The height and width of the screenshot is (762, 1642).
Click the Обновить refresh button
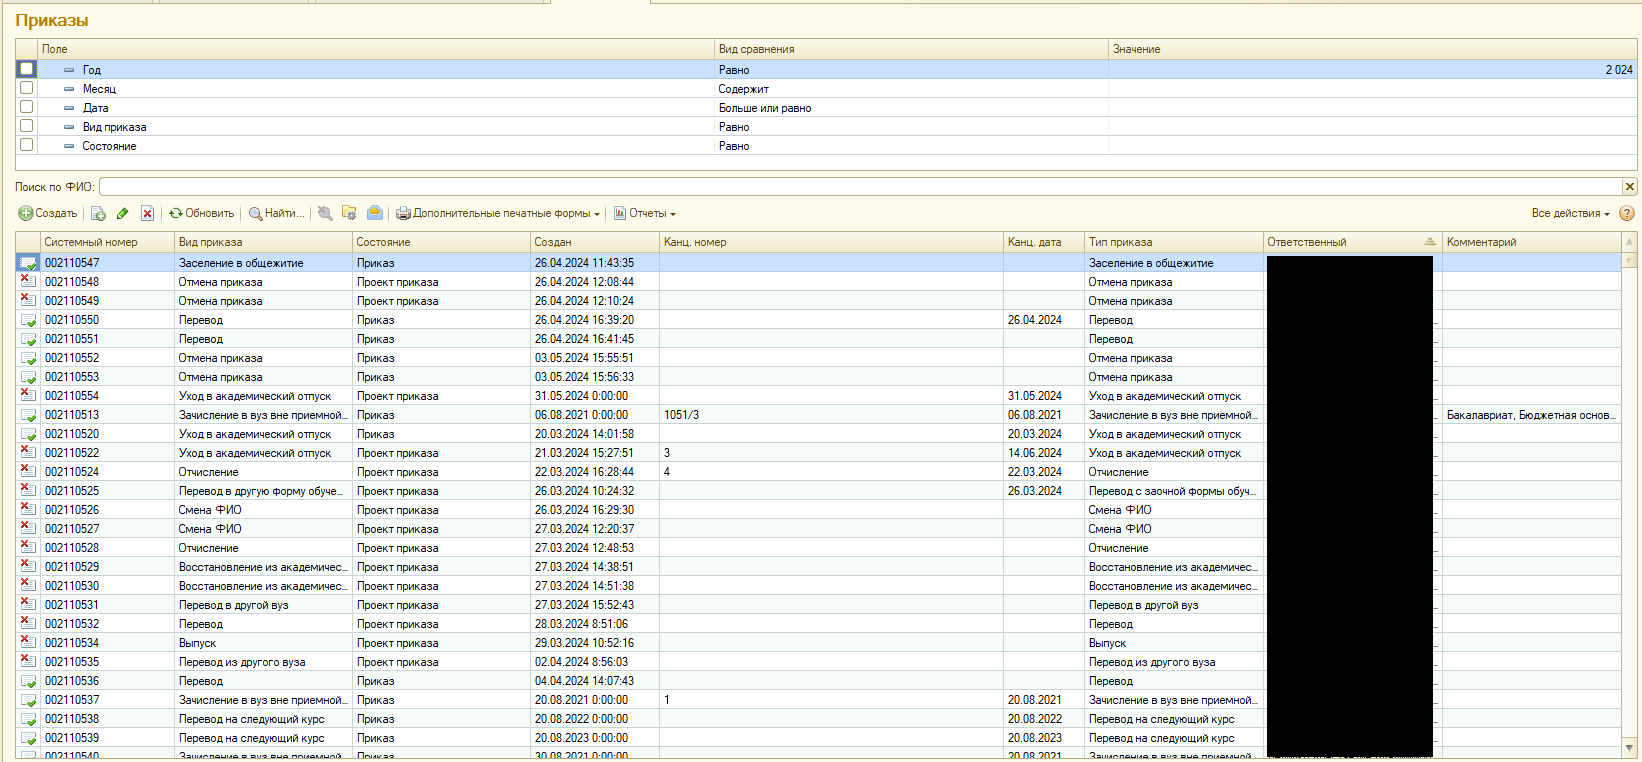click(202, 213)
